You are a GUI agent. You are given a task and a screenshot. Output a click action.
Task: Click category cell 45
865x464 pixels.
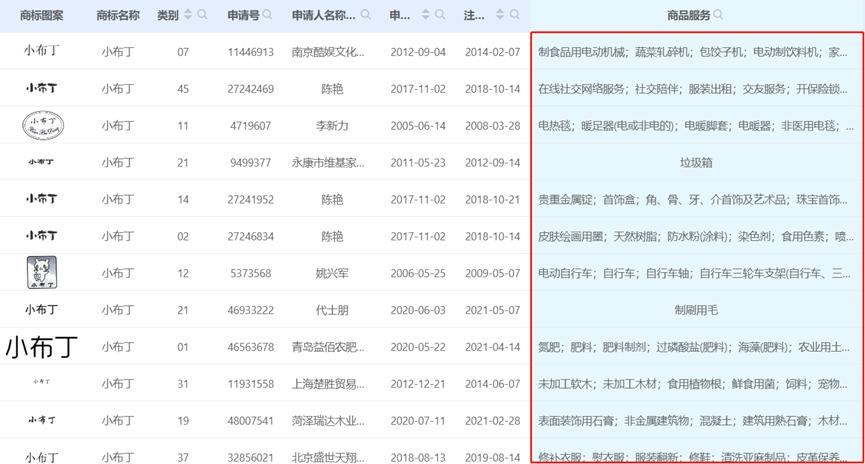click(x=183, y=89)
